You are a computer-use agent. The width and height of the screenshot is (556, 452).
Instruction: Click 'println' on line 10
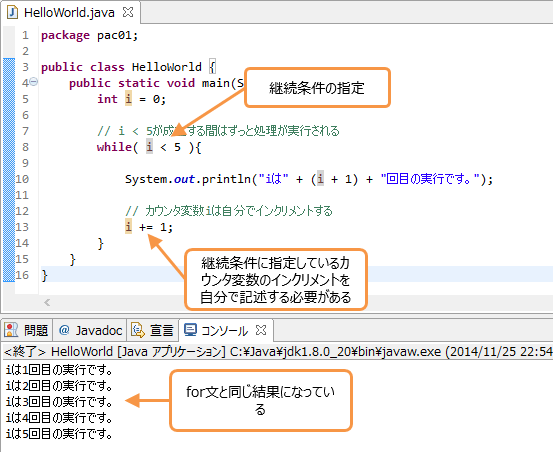[226, 179]
